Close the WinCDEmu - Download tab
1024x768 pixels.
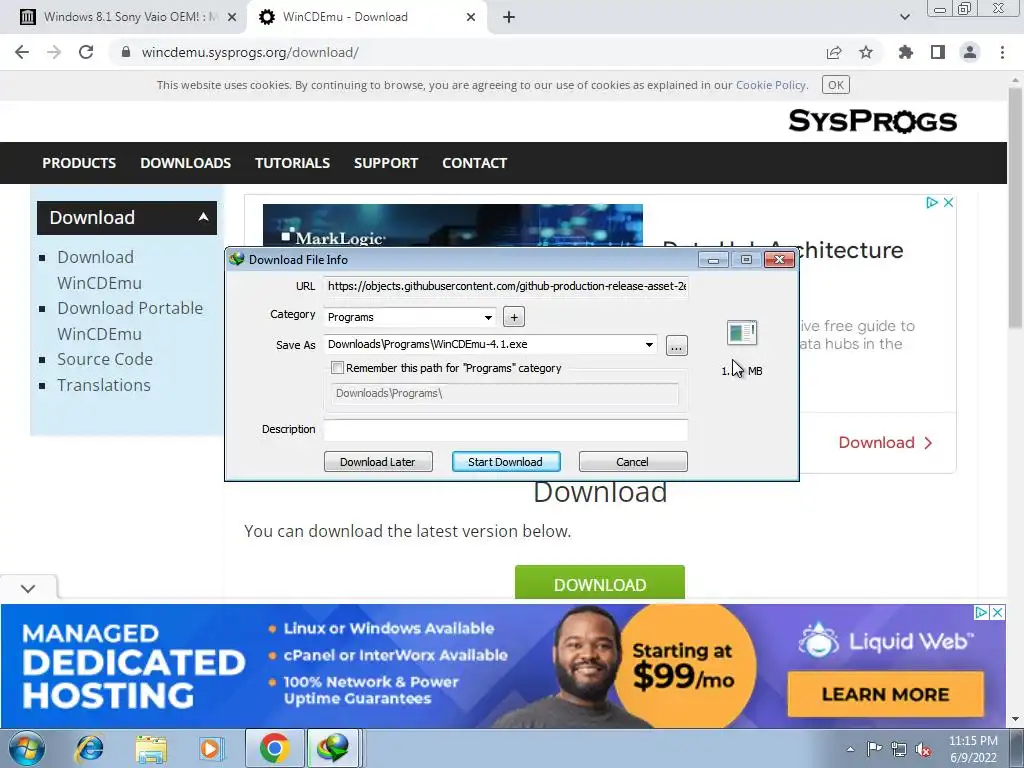[x=471, y=17]
